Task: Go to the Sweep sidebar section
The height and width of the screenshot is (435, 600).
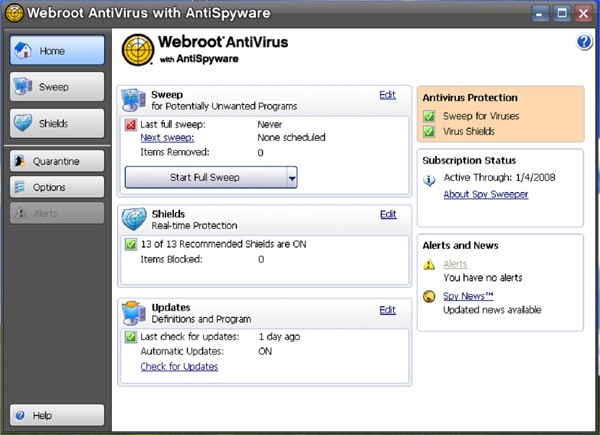Action: pos(57,87)
